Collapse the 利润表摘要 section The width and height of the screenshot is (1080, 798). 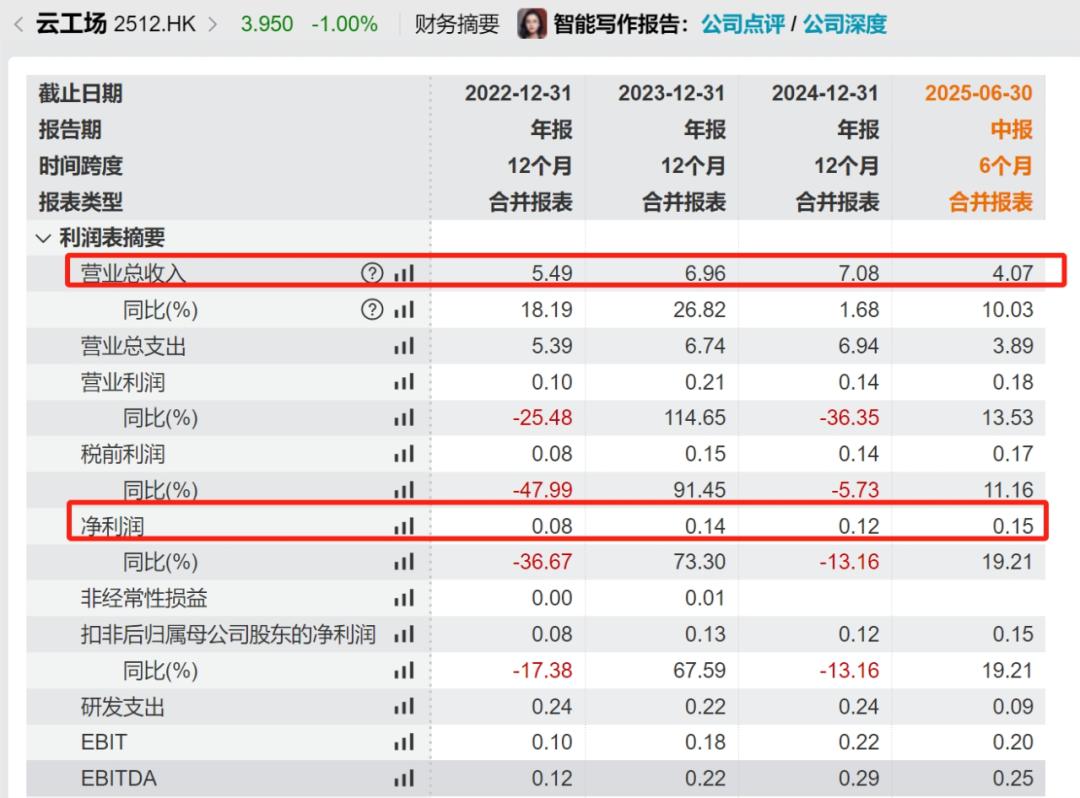pyautogui.click(x=43, y=238)
